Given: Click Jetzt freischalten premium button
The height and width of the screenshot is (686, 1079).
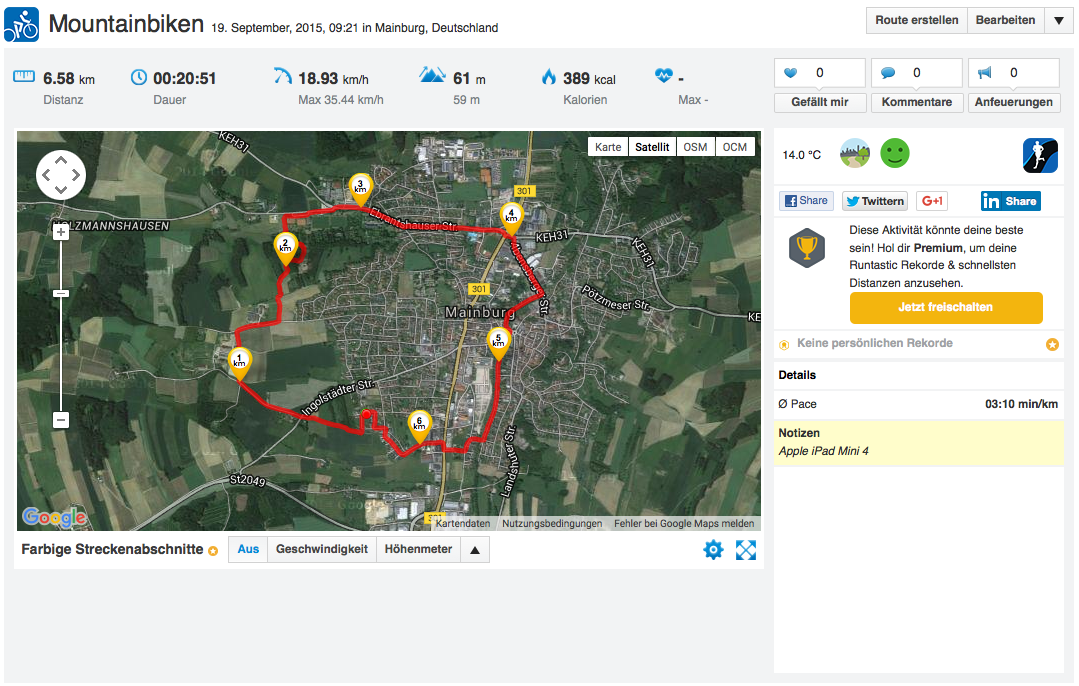Looking at the screenshot, I should point(946,308).
